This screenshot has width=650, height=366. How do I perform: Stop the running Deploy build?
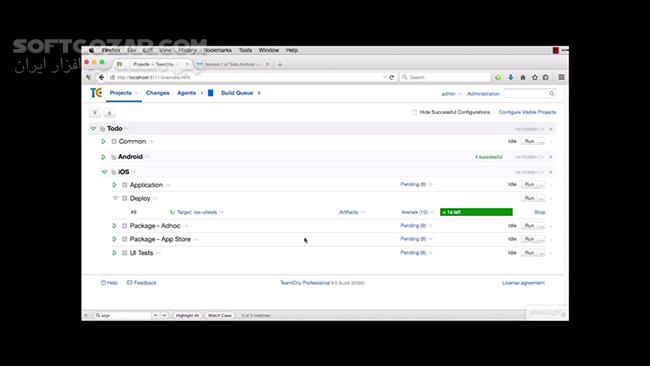(x=540, y=212)
